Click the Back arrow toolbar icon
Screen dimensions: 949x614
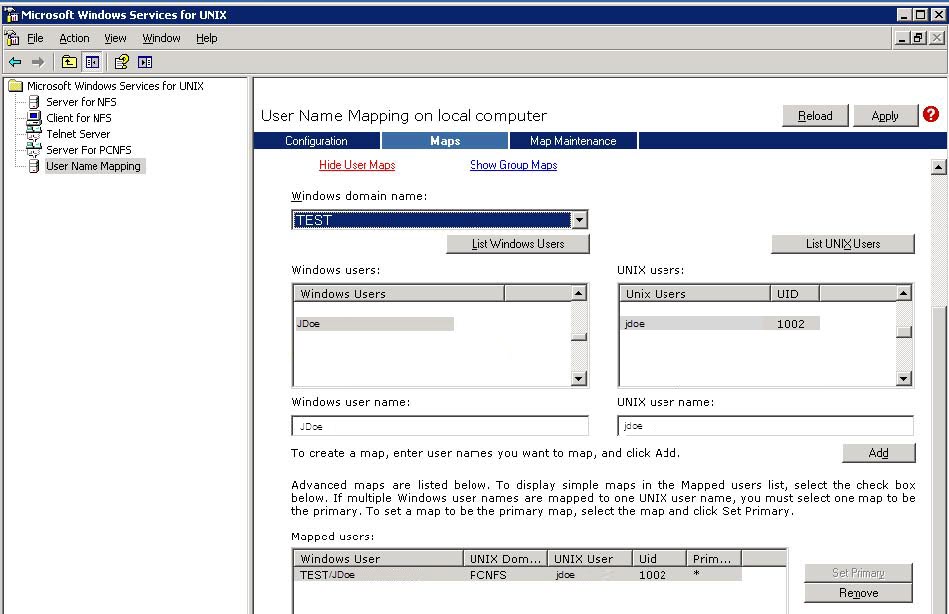pyautogui.click(x=15, y=62)
